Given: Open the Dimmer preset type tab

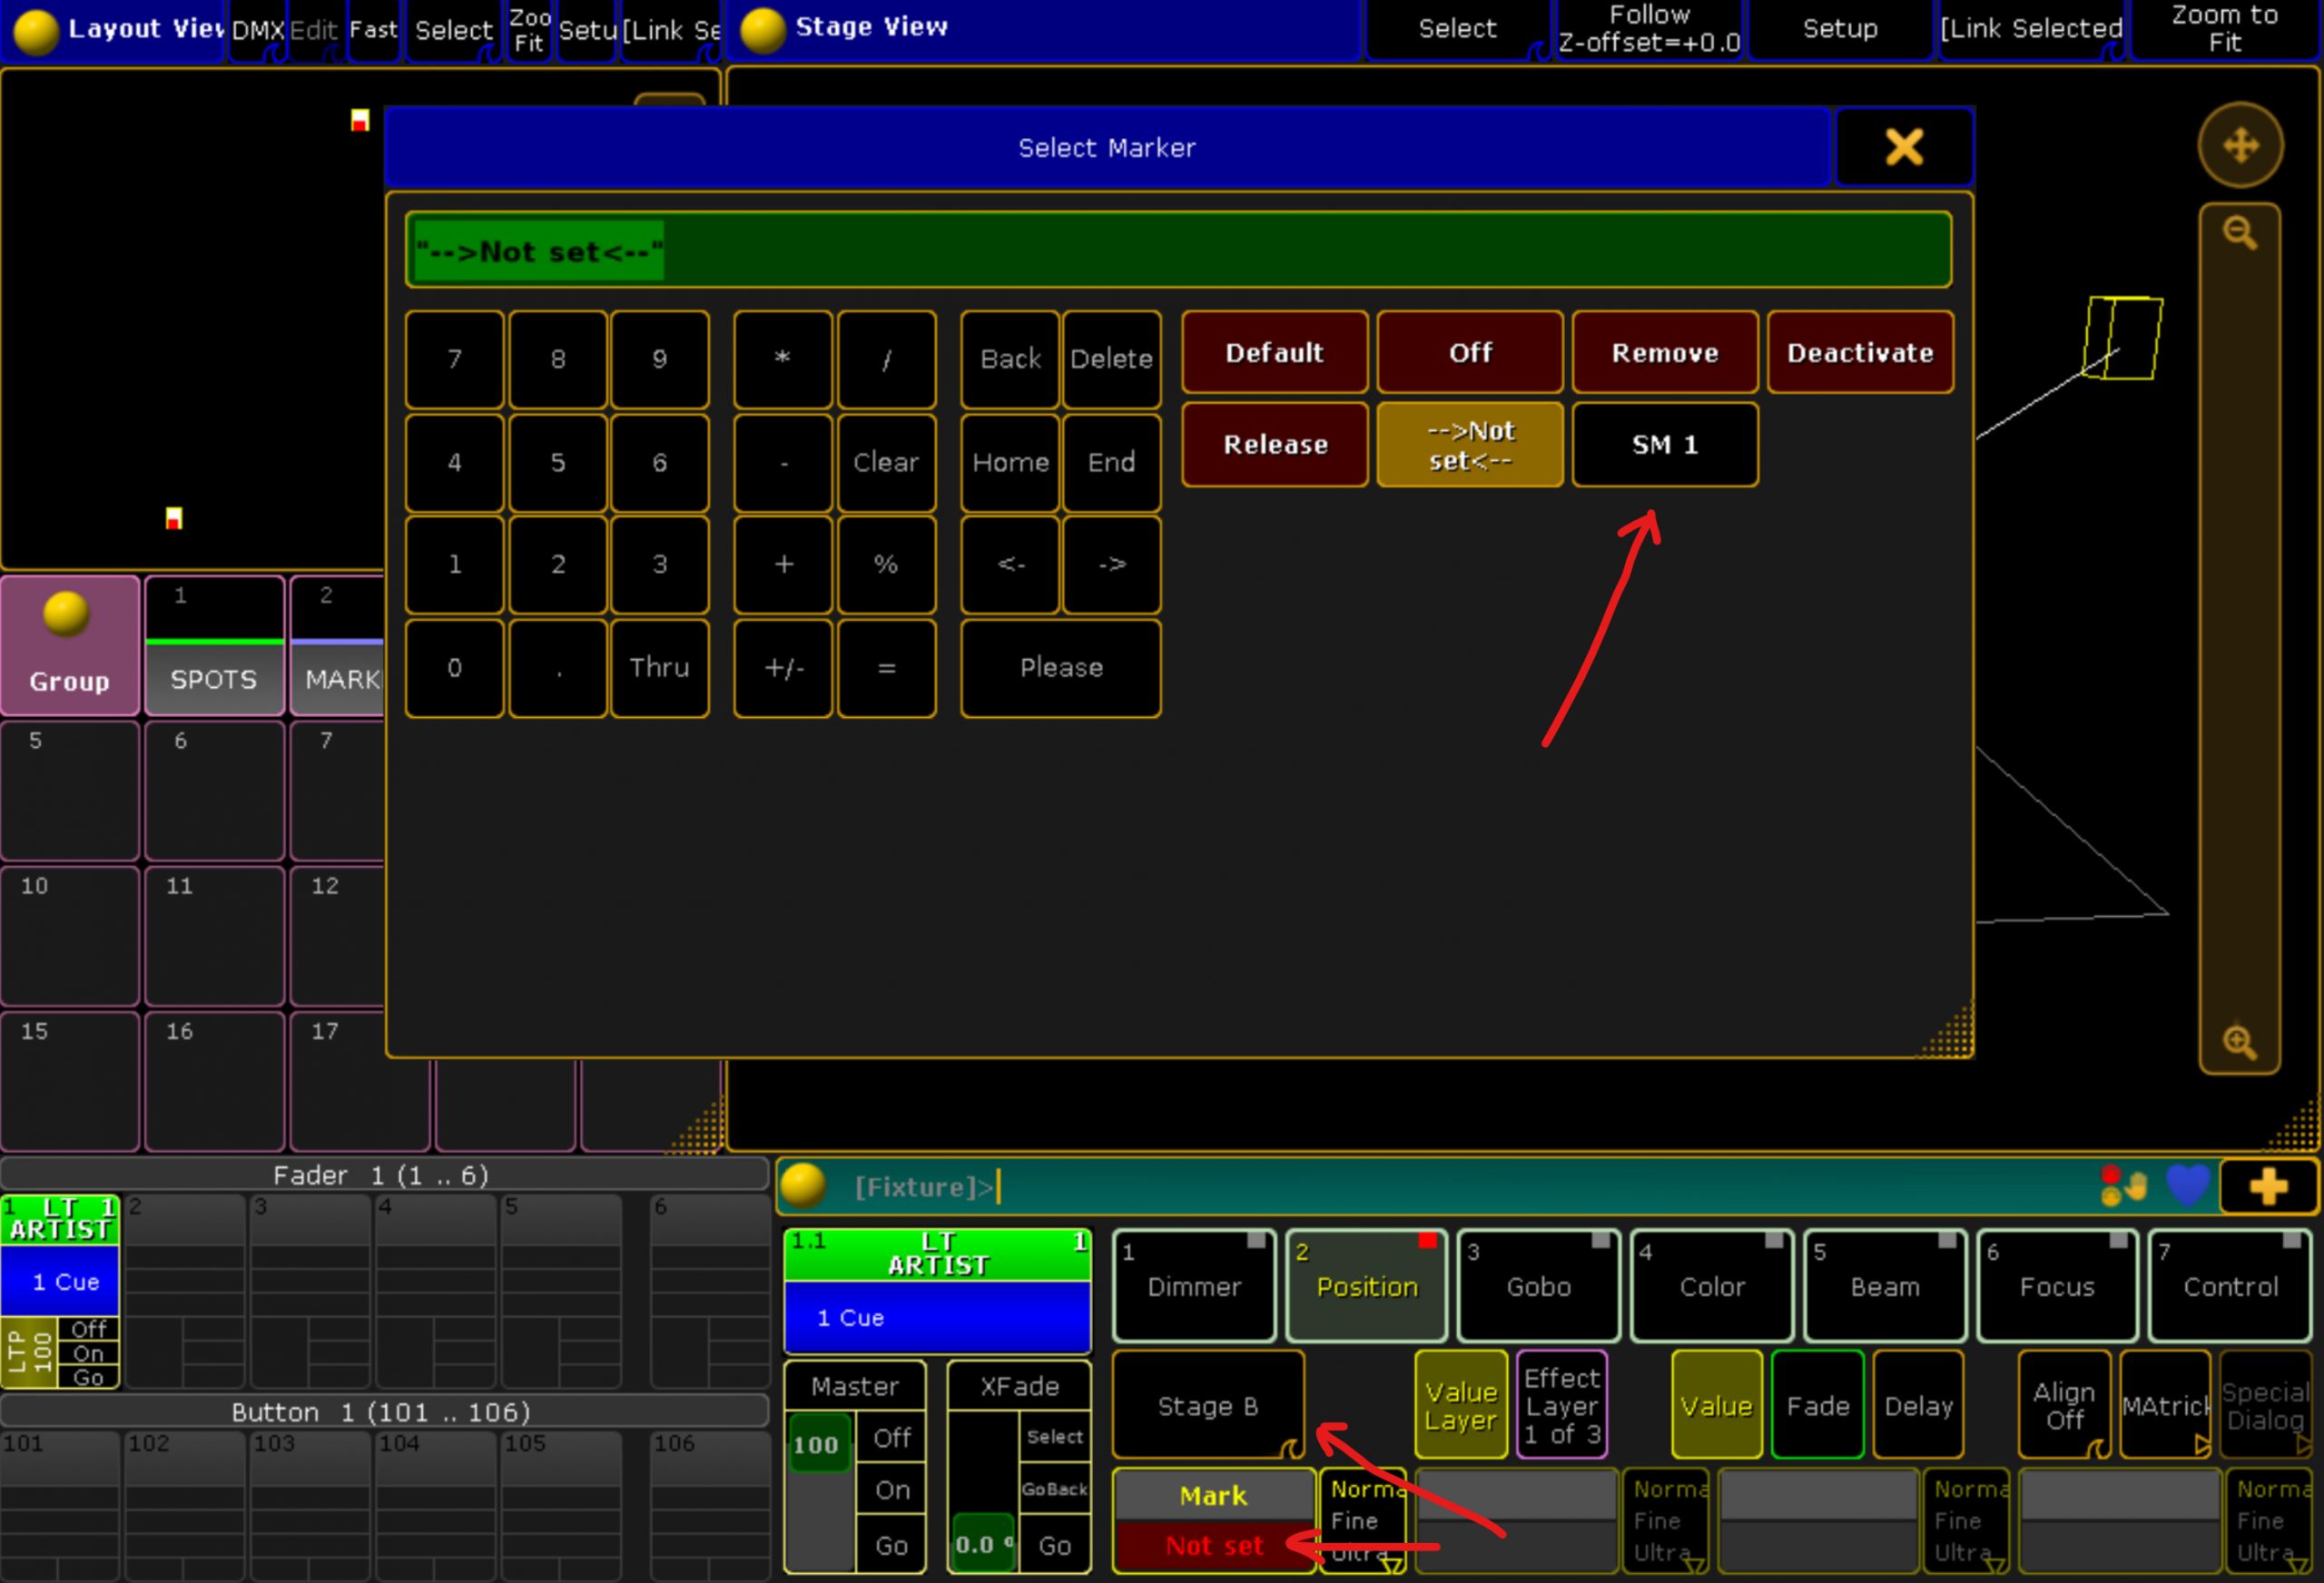Looking at the screenshot, I should (1194, 1286).
